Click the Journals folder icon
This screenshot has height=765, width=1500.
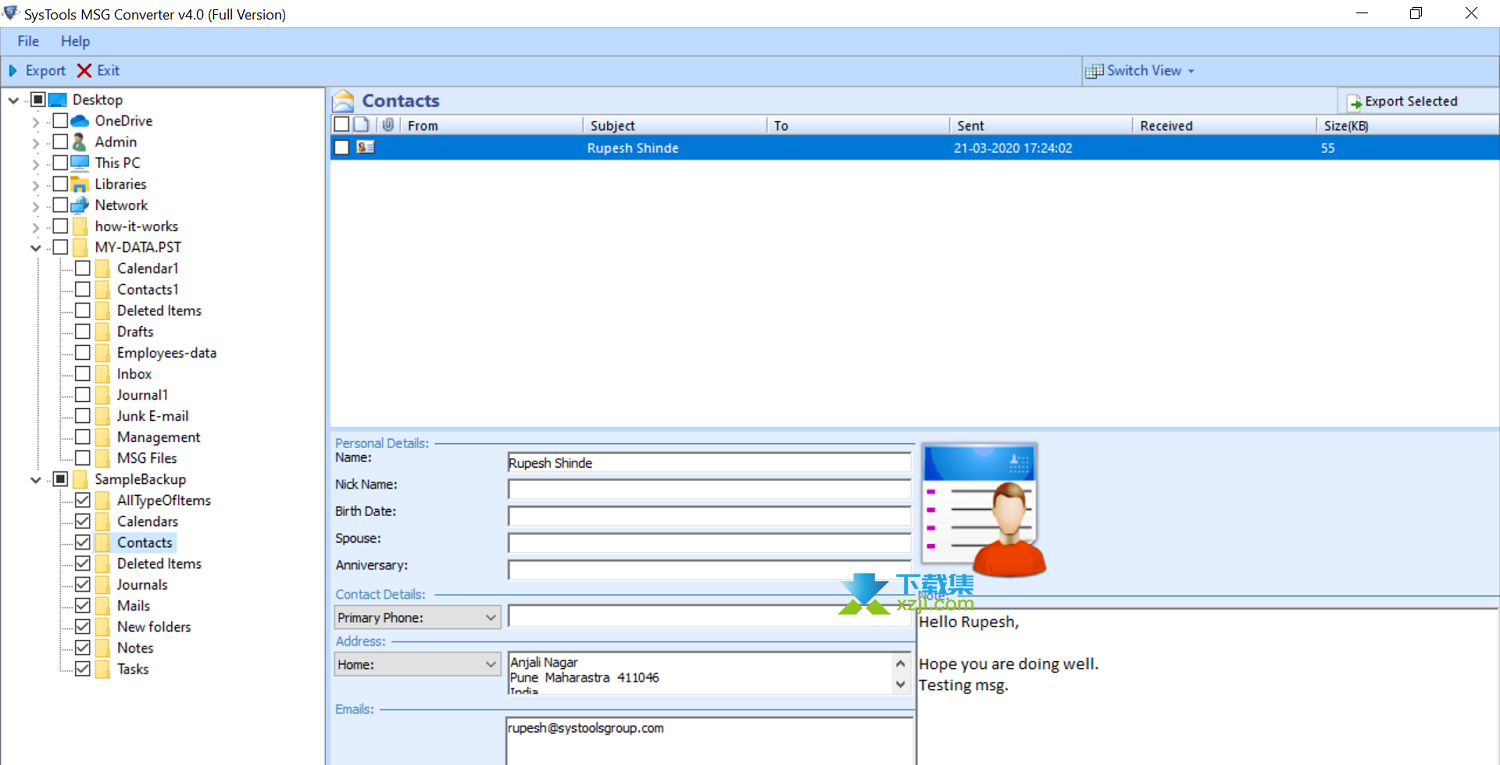pos(102,585)
